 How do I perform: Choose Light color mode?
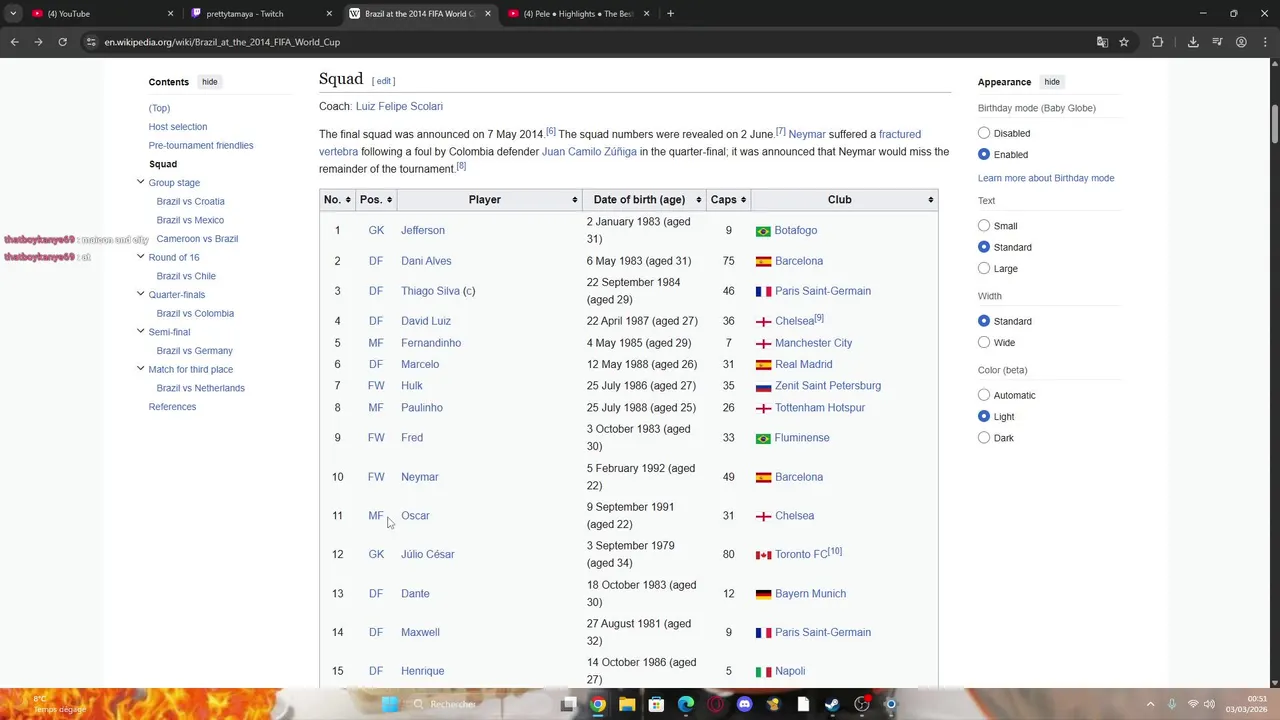(x=984, y=416)
